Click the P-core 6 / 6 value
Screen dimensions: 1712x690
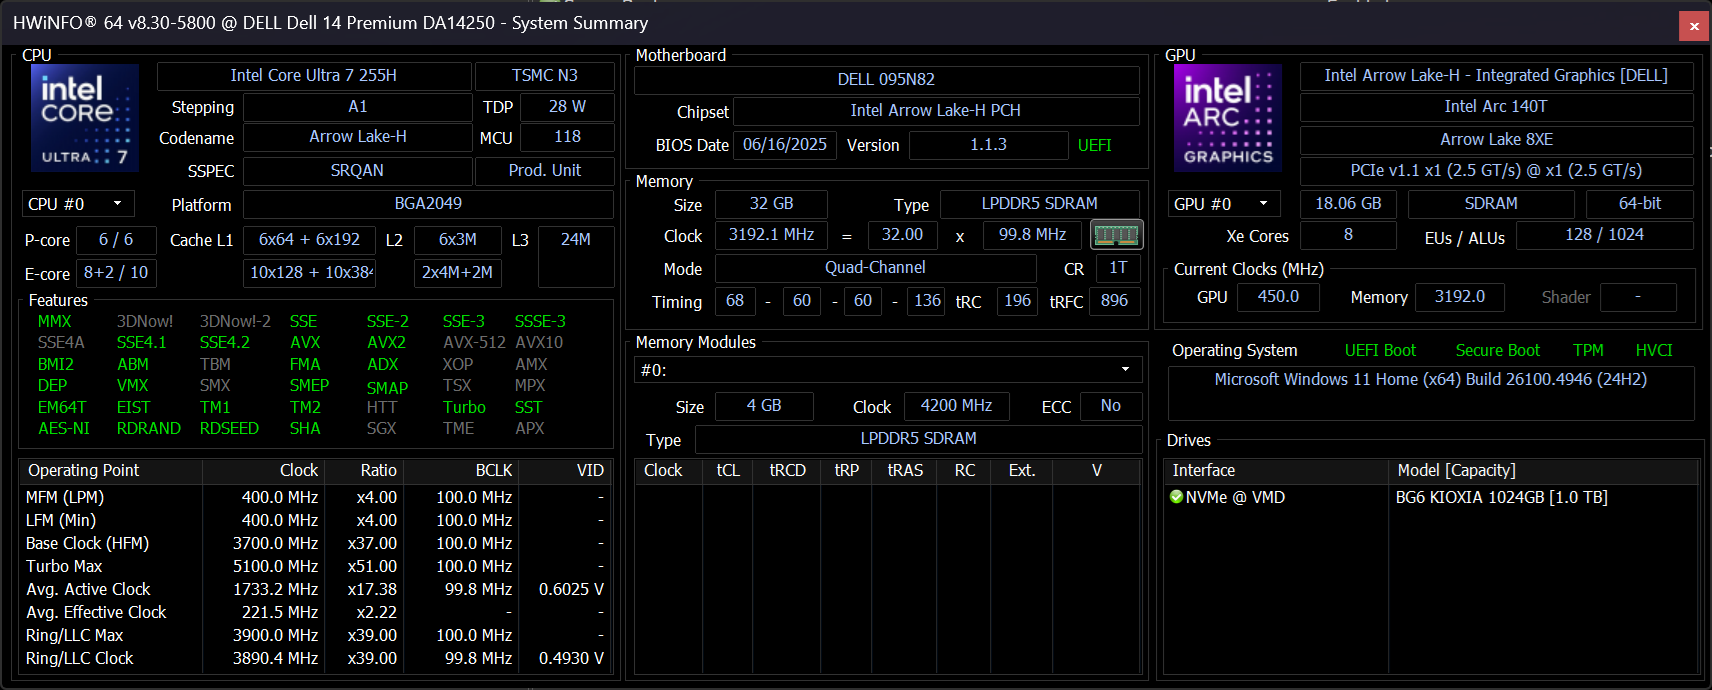pyautogui.click(x=116, y=240)
